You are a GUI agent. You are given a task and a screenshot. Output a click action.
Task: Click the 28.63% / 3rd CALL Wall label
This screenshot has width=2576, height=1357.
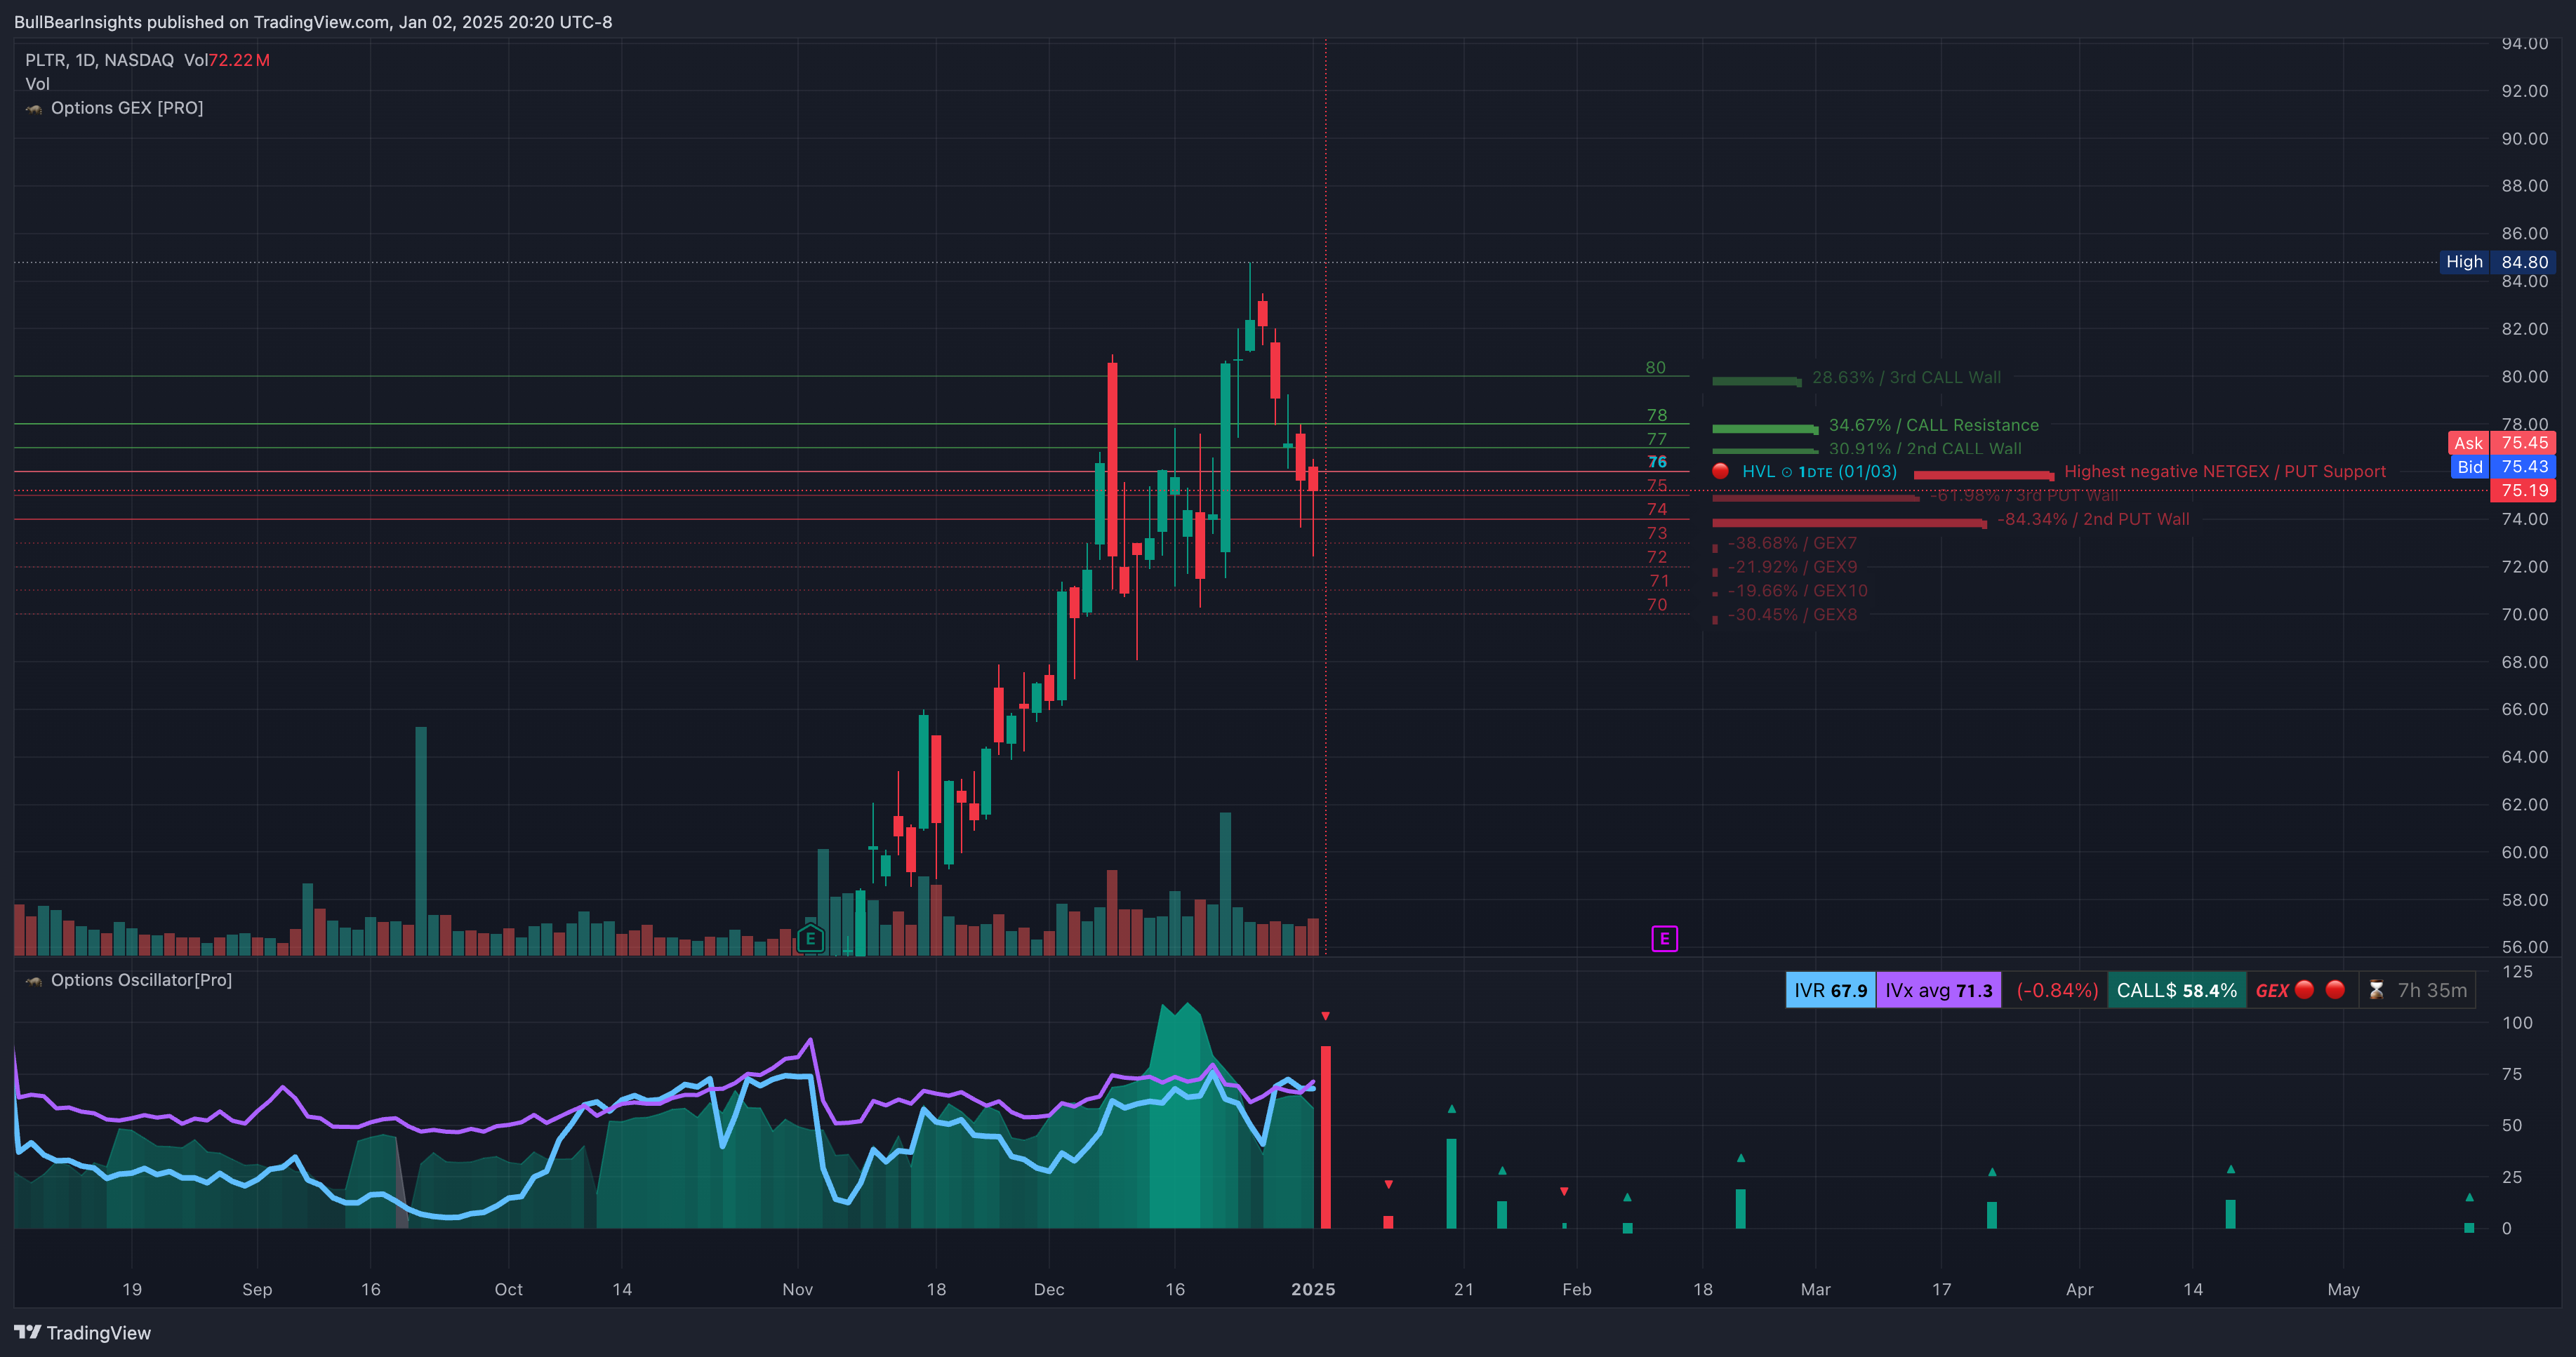[x=1906, y=377]
